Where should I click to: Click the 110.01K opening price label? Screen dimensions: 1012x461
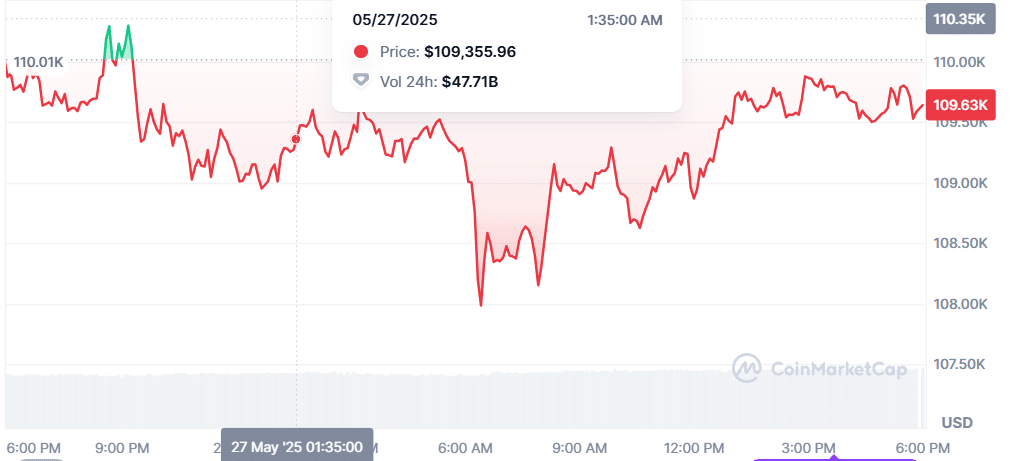click(38, 62)
